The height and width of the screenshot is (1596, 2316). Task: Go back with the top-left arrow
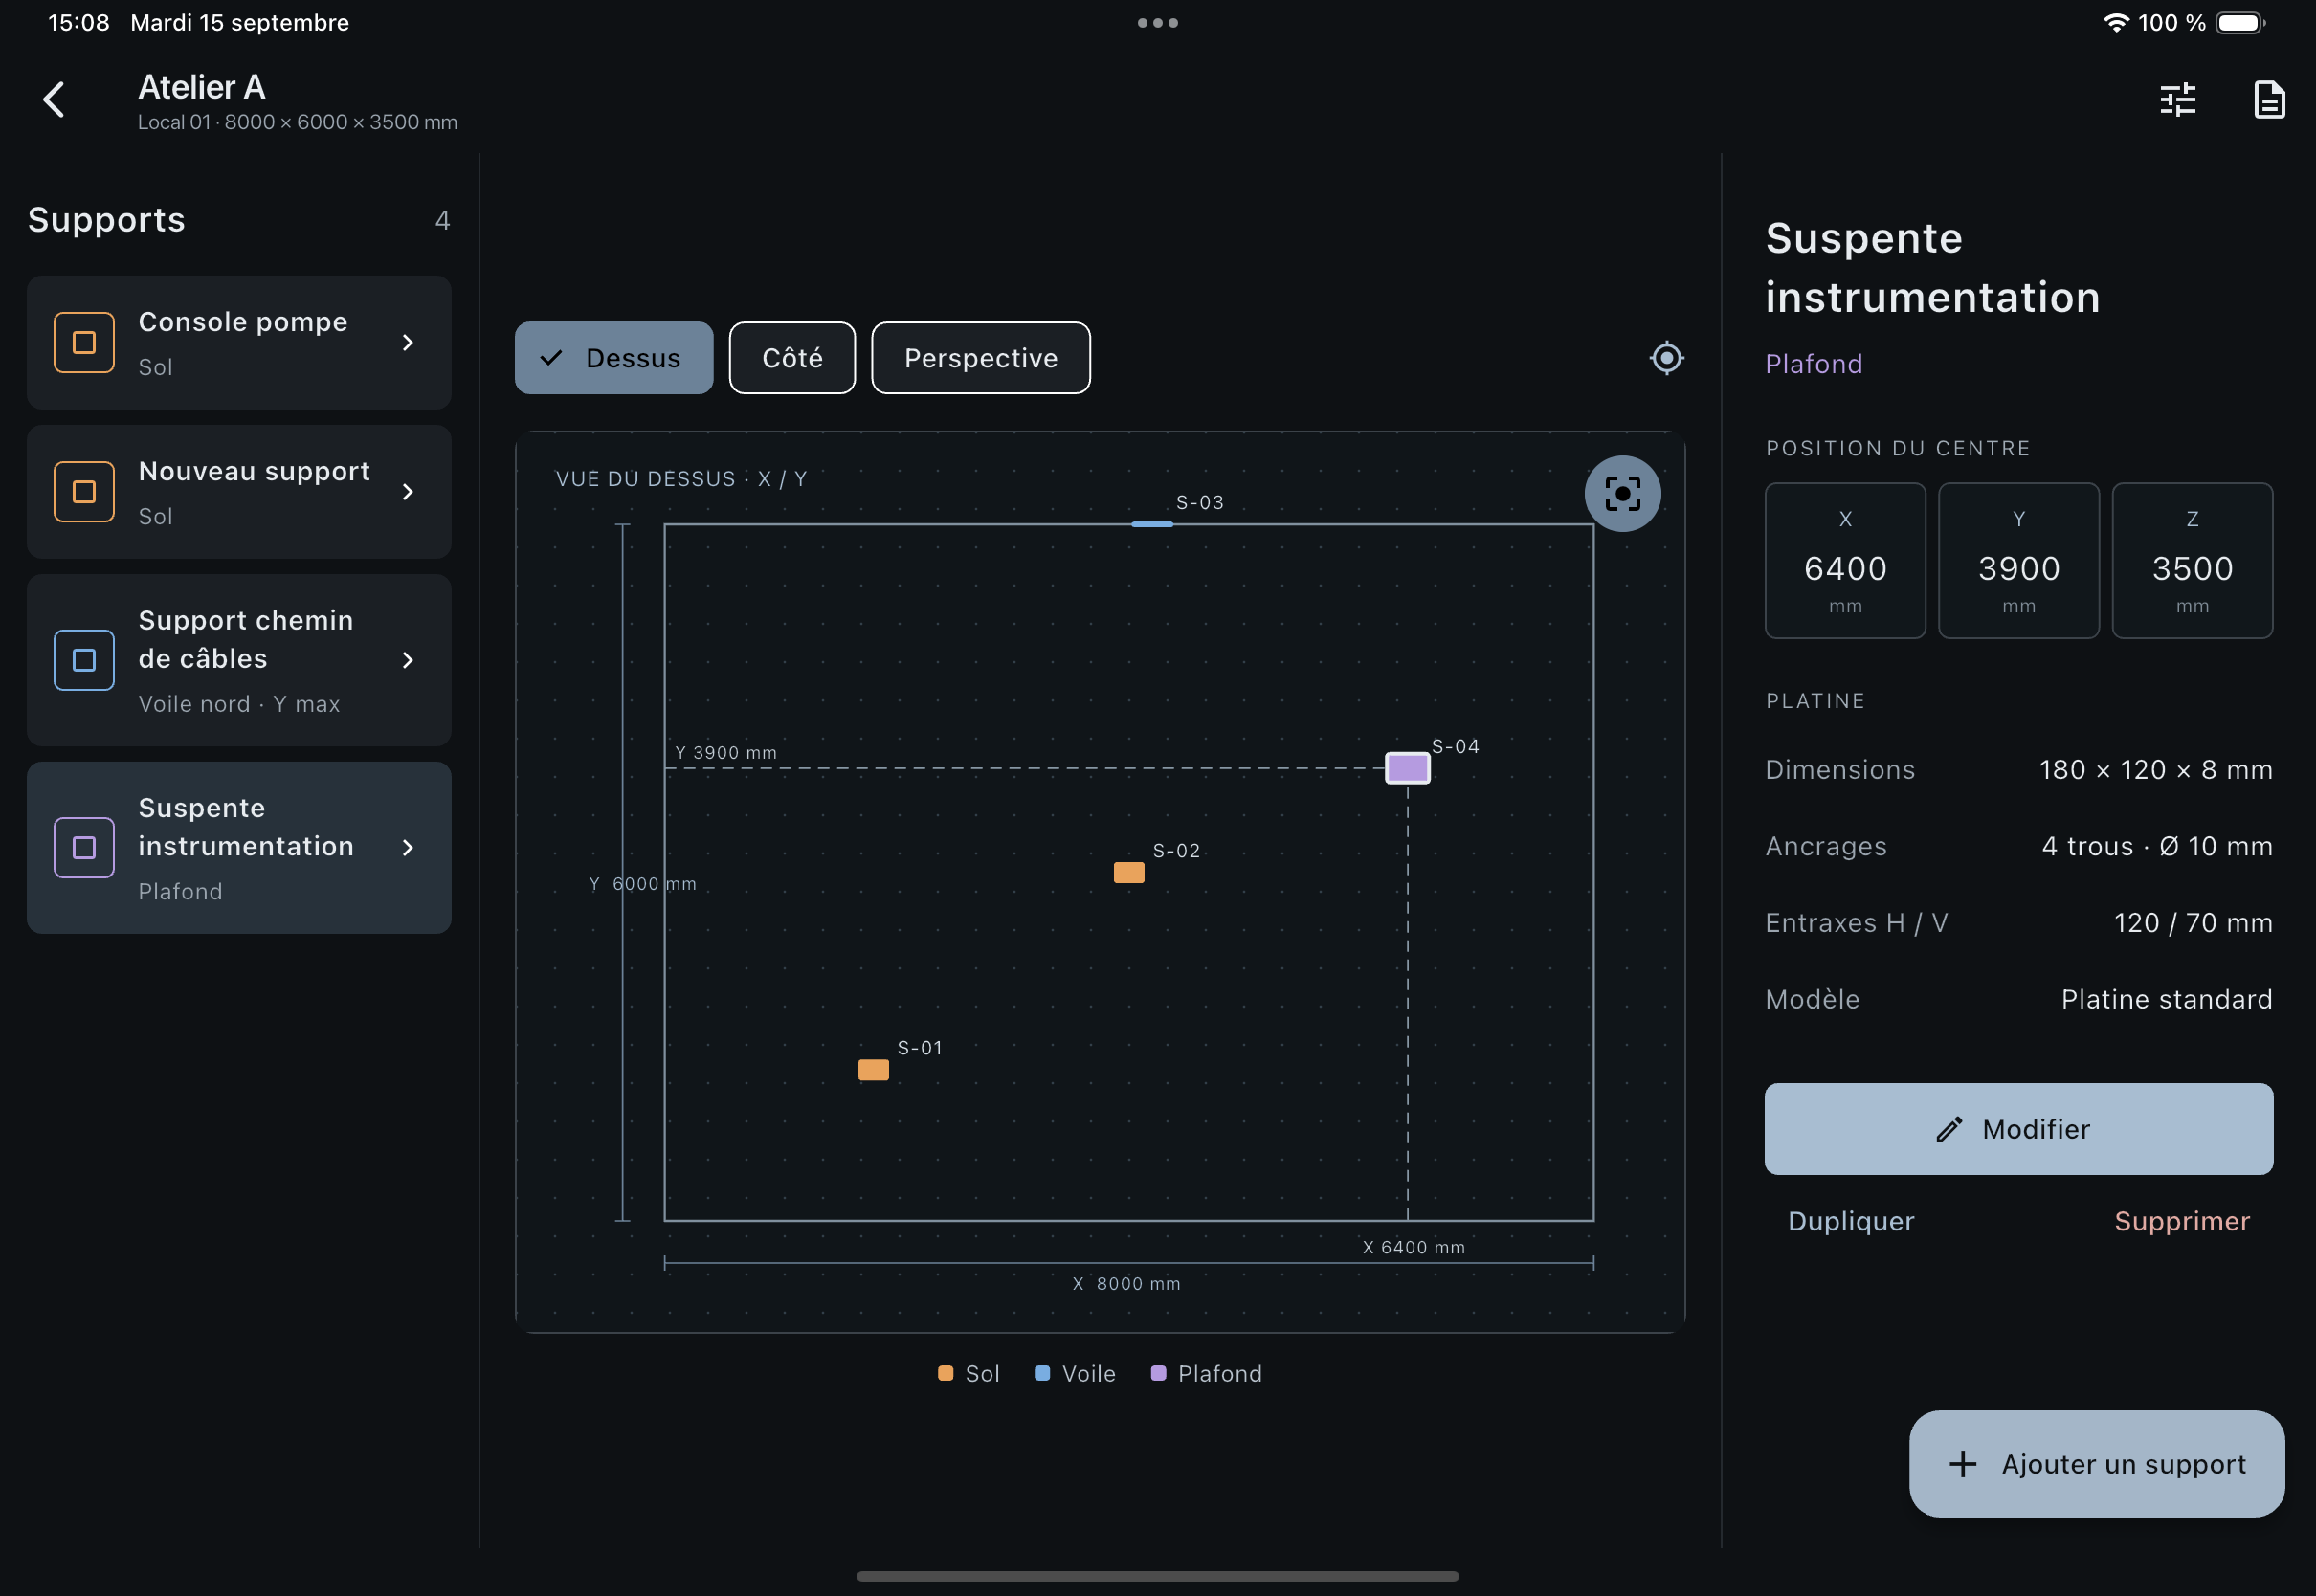coord(54,100)
